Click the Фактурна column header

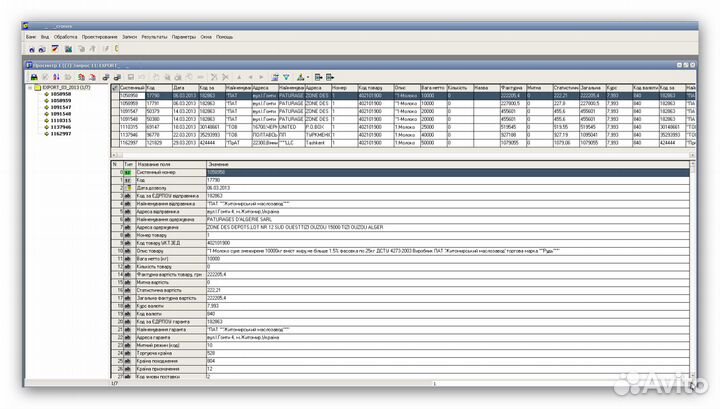coord(513,88)
